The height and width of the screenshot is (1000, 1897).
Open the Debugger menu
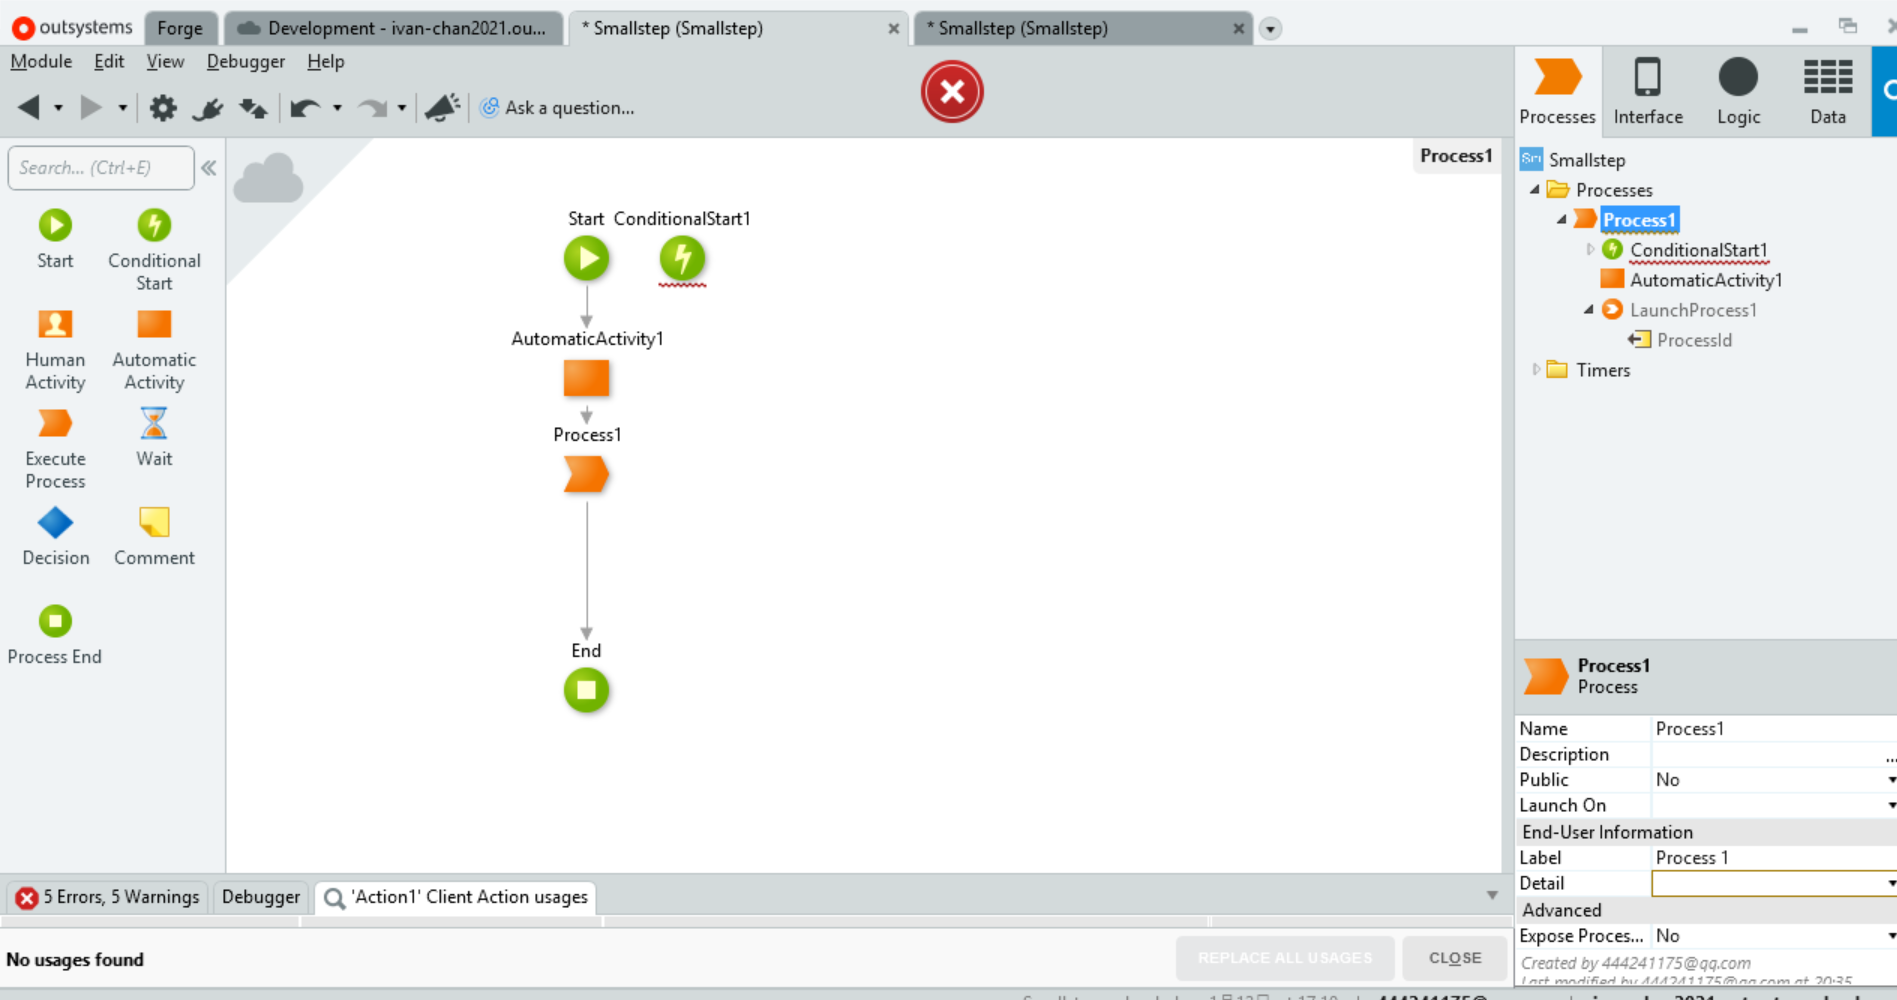click(246, 61)
